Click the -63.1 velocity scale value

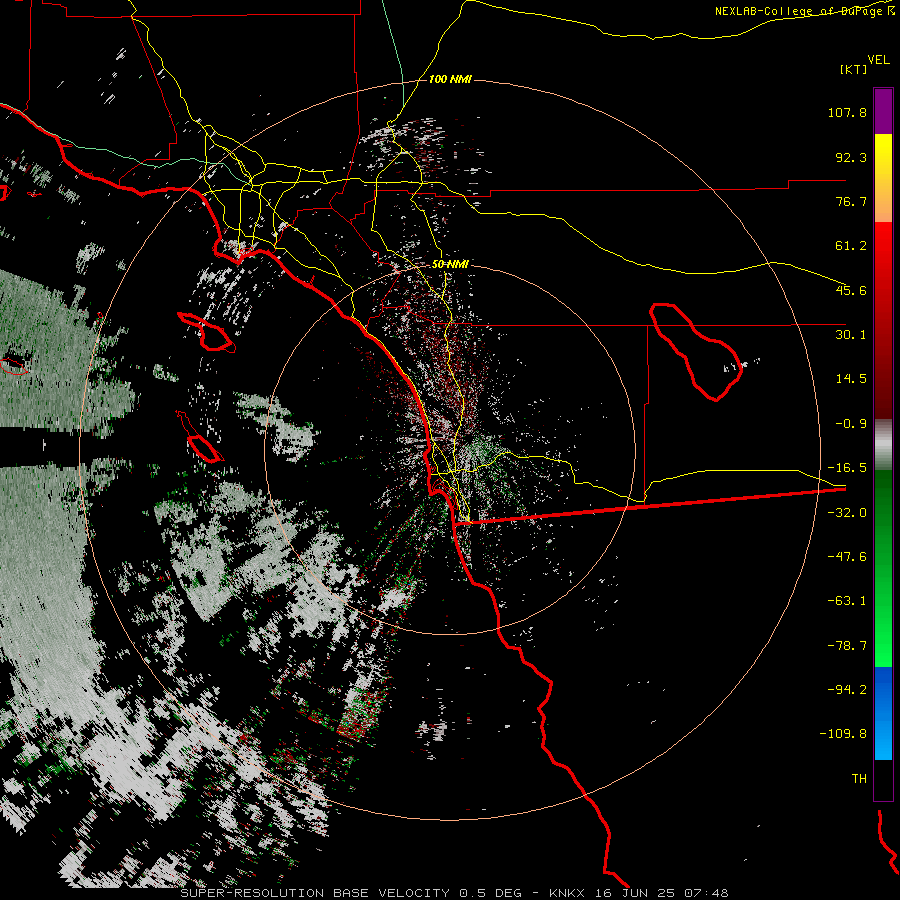847,601
